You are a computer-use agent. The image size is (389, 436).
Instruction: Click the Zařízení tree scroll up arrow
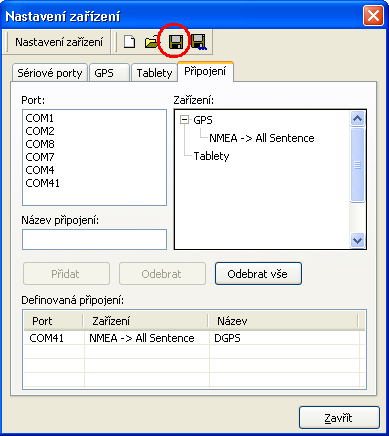358,118
